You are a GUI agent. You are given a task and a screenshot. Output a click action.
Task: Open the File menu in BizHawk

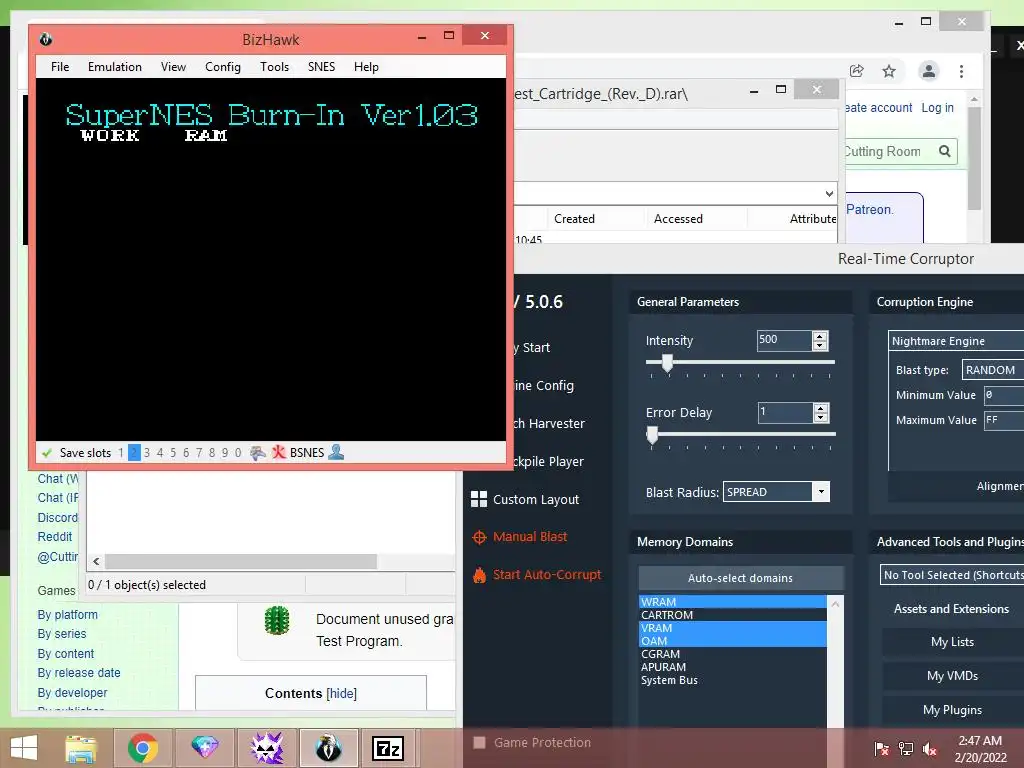pos(60,67)
